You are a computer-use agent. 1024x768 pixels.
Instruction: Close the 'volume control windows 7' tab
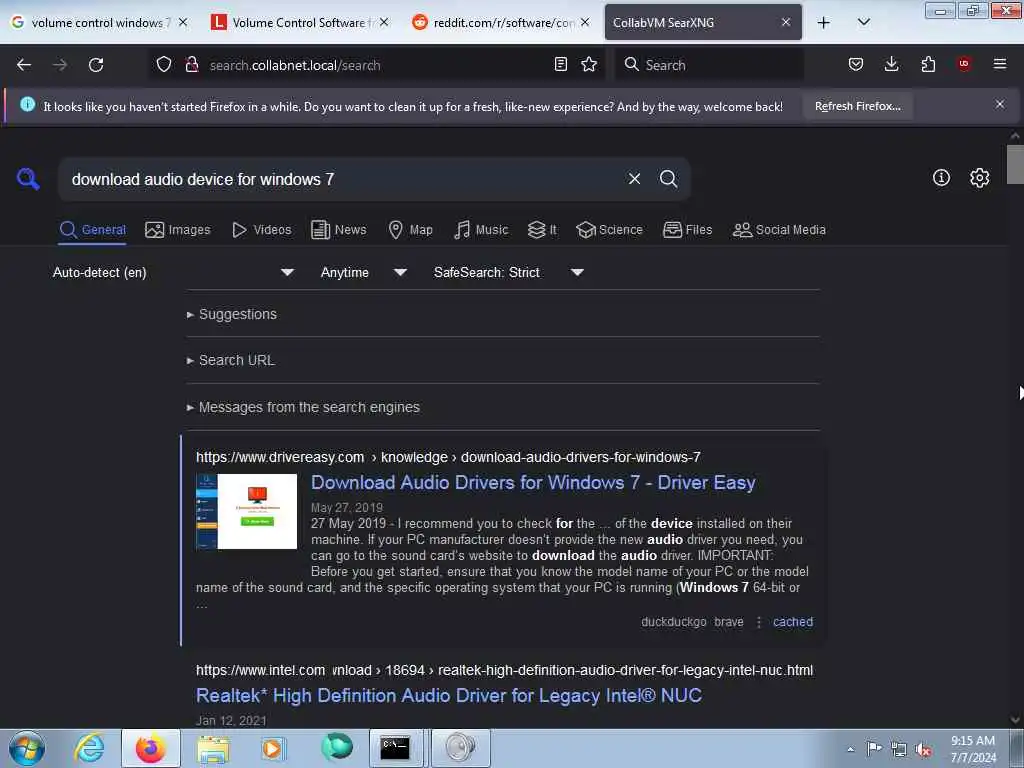pos(183,22)
